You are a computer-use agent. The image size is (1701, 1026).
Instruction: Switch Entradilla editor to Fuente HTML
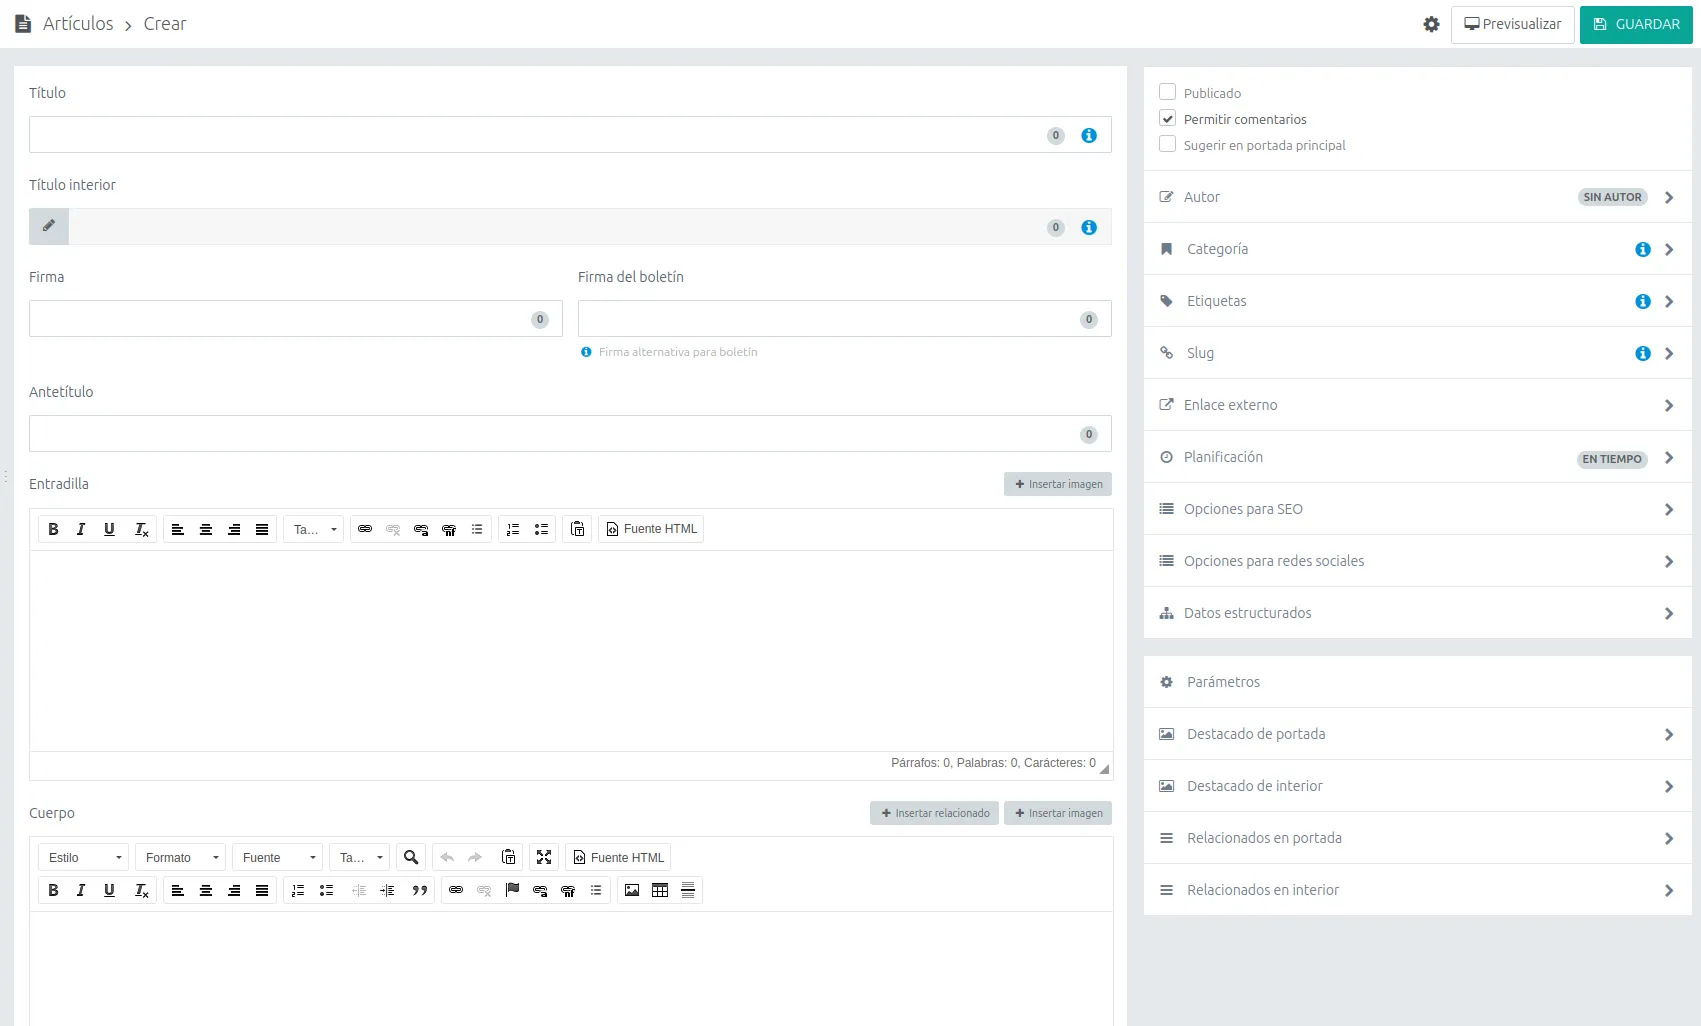point(651,529)
